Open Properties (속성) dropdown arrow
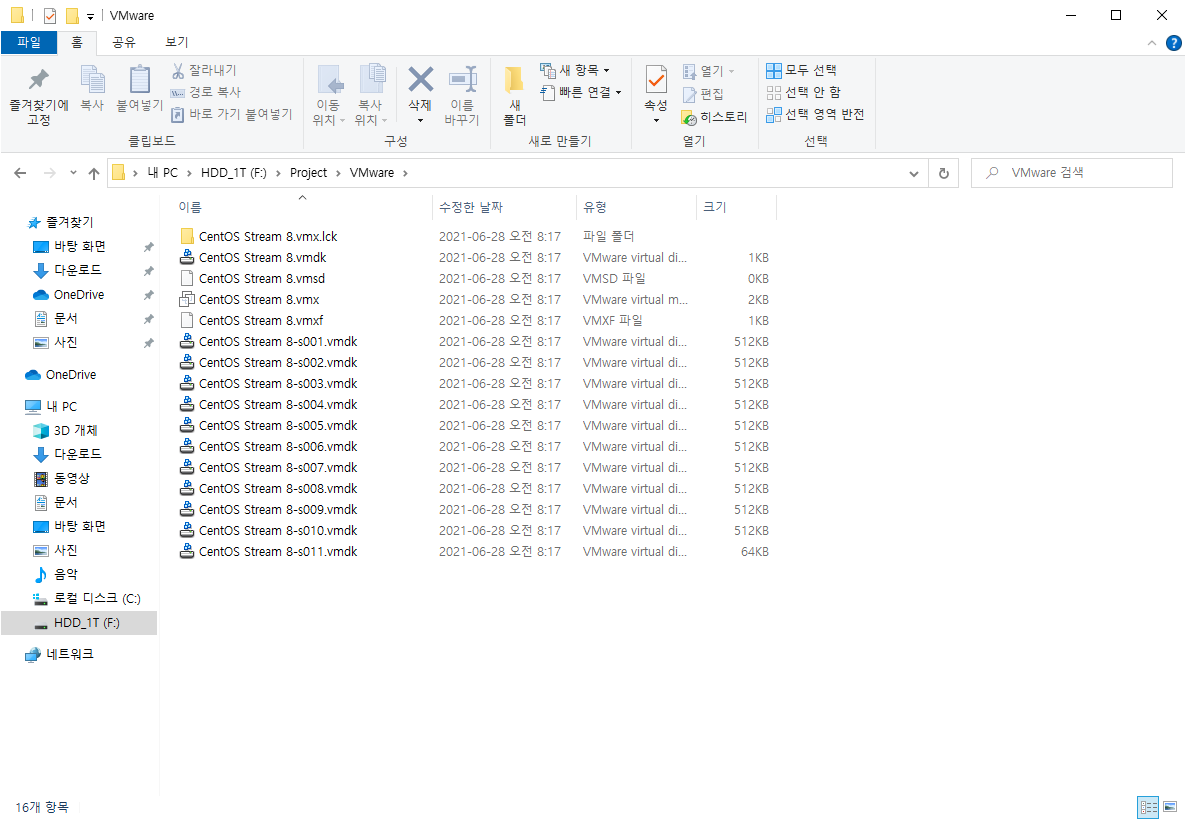This screenshot has width=1186, height=820. pyautogui.click(x=656, y=121)
